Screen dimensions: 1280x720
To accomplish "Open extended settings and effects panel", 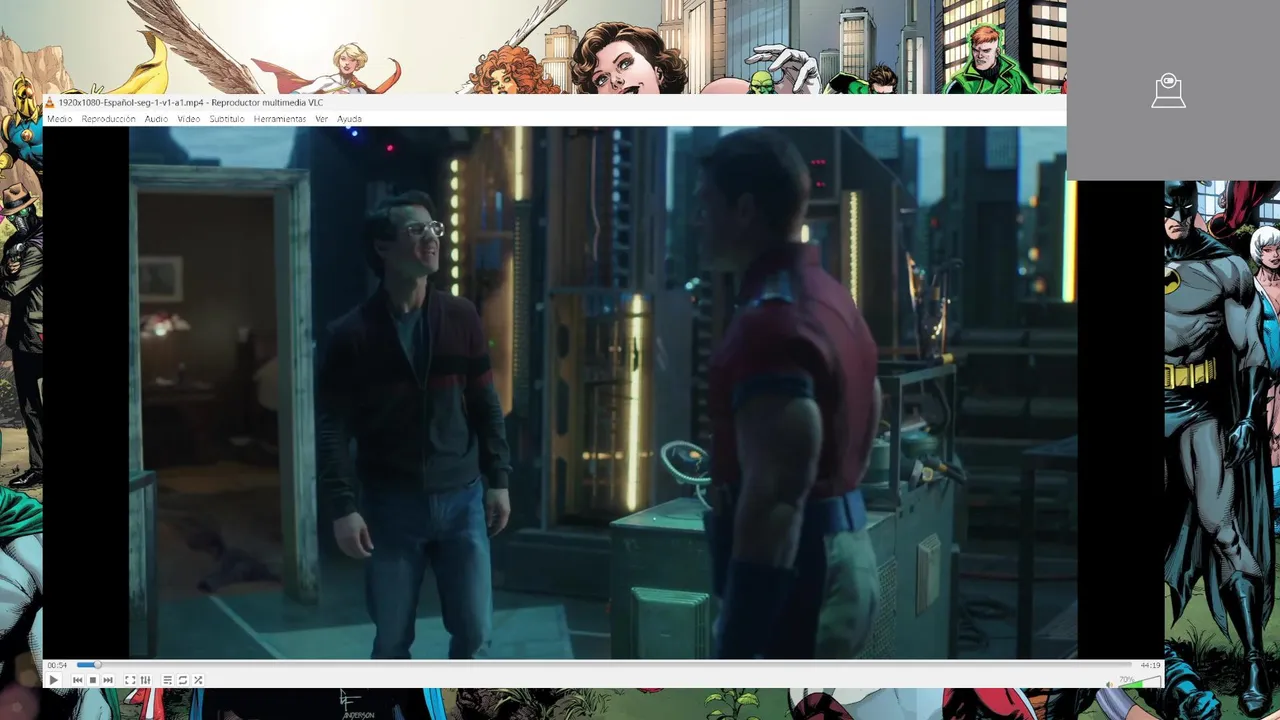I will 146,680.
